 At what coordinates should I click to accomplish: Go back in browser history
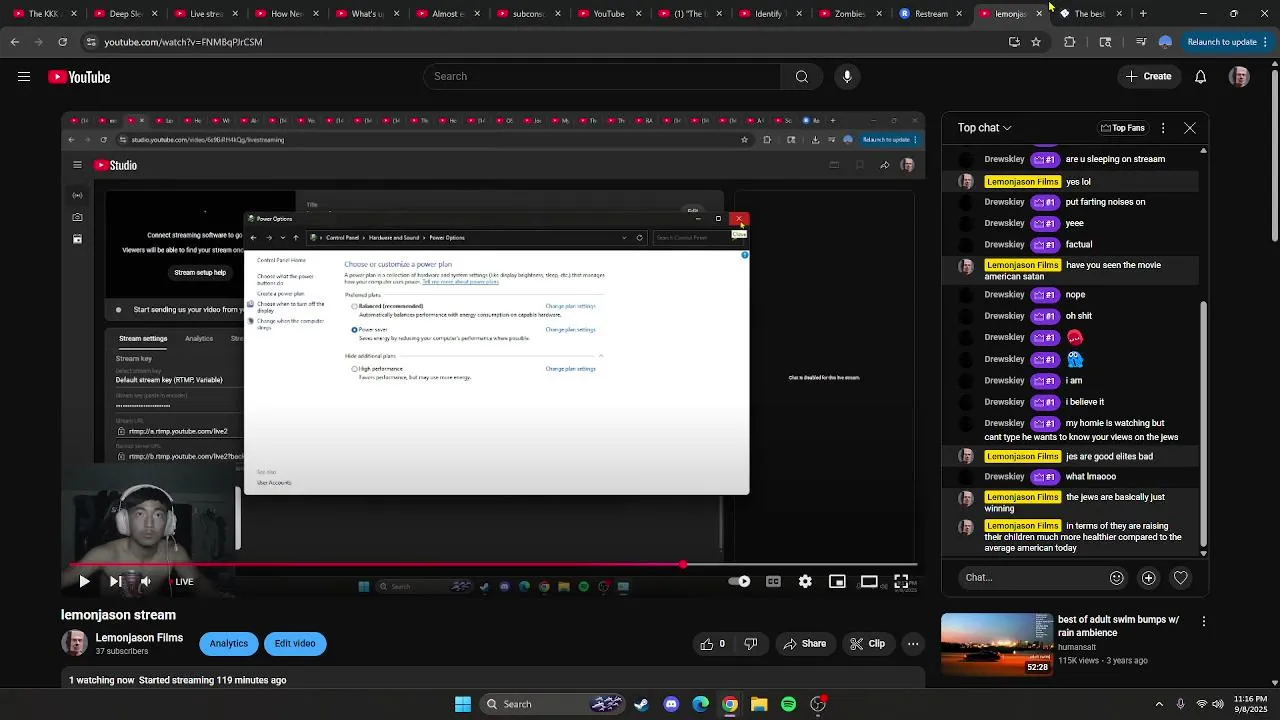click(x=14, y=42)
